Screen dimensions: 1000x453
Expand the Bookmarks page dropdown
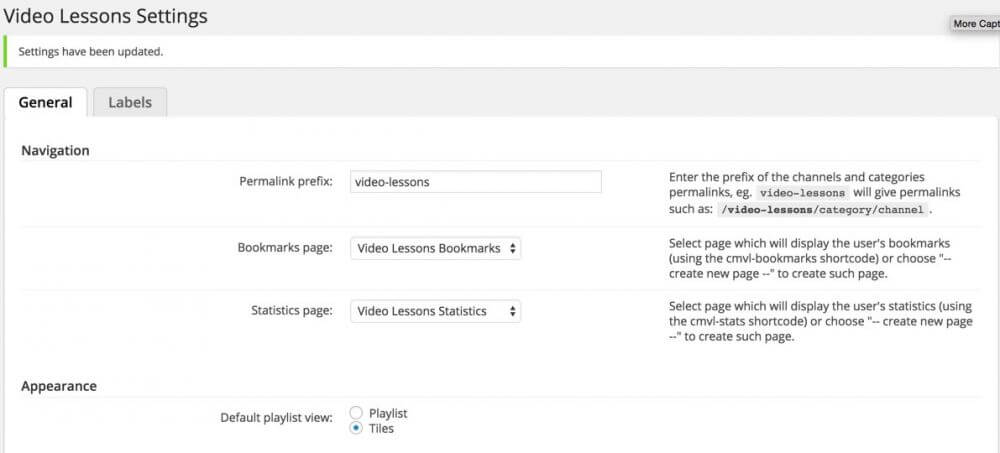[x=436, y=248]
